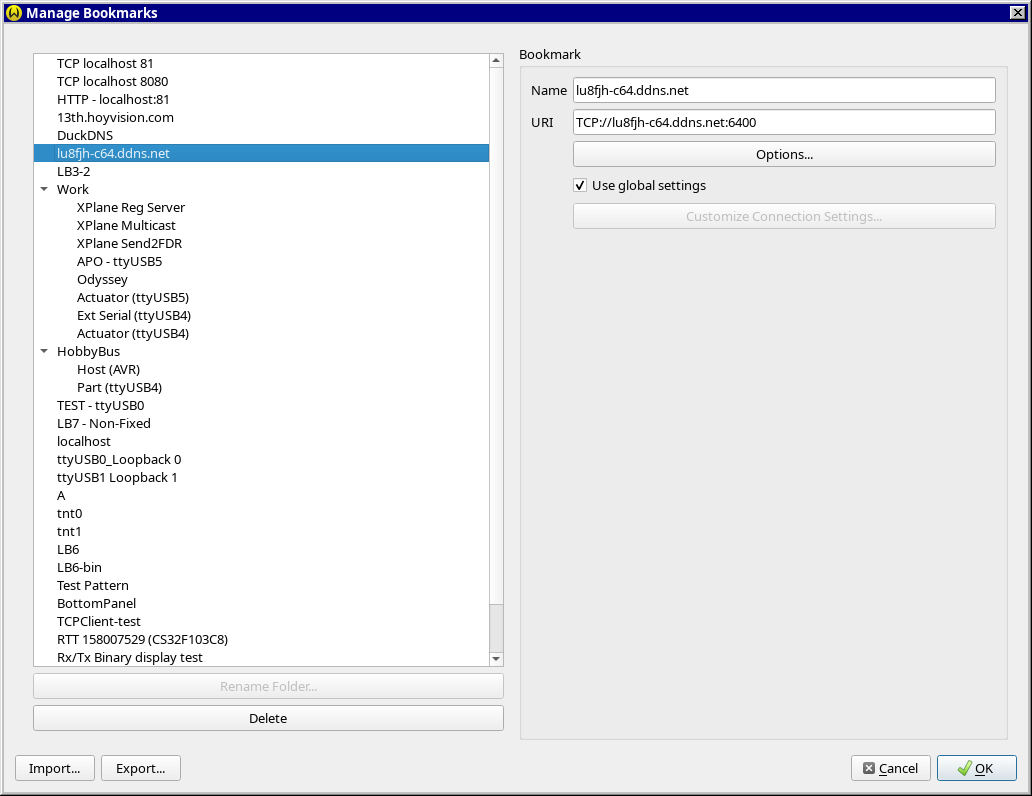Click the app icon in title bar

(x=13, y=13)
